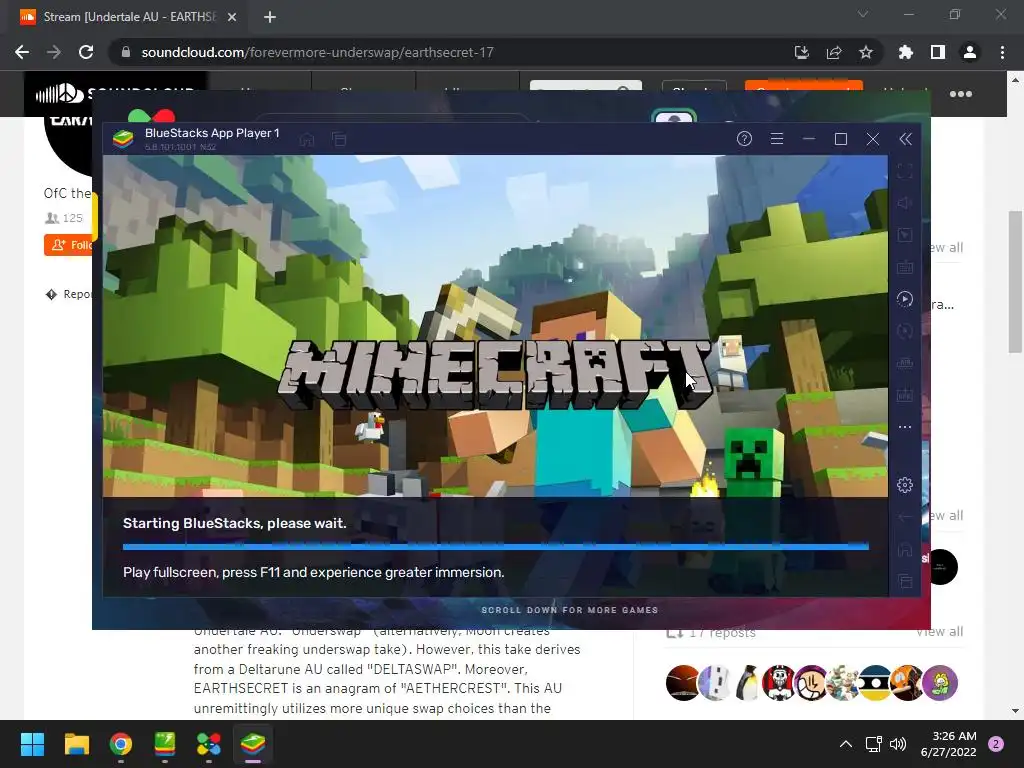Open the macro recorder play icon in BlueStacks
The height and width of the screenshot is (768, 1024).
904,299
